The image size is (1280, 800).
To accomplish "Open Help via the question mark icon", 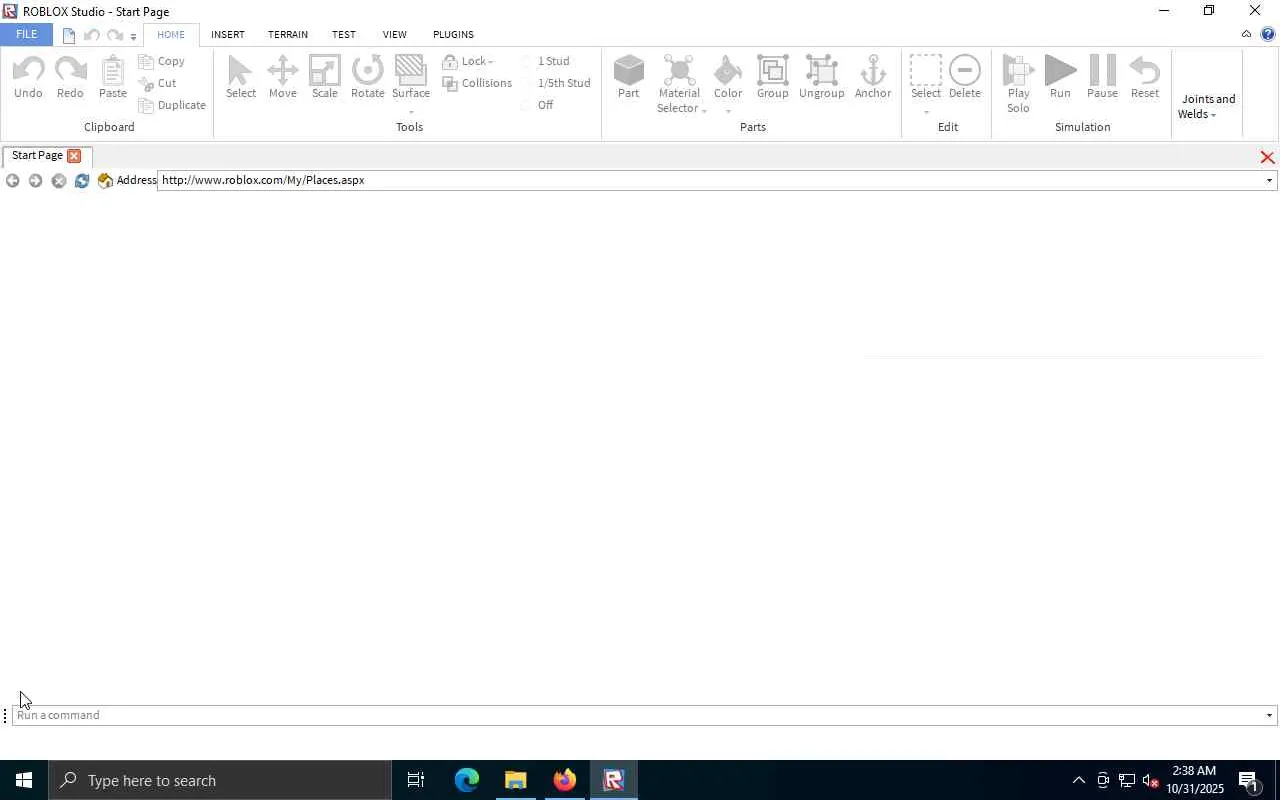I will (x=1268, y=34).
